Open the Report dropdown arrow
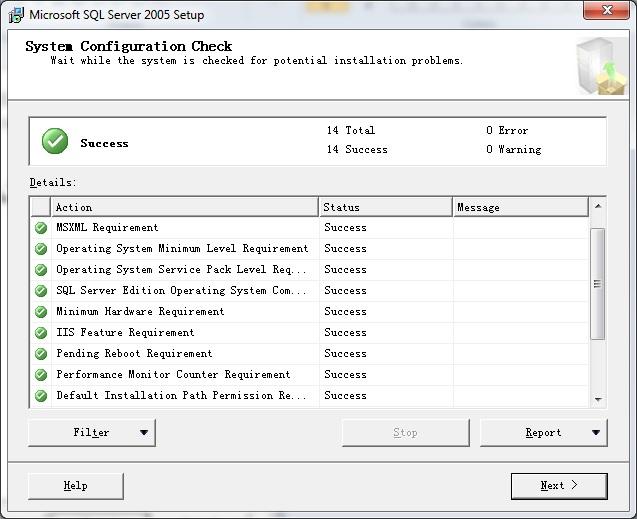Screen dimensions: 637x519 [x=596, y=433]
